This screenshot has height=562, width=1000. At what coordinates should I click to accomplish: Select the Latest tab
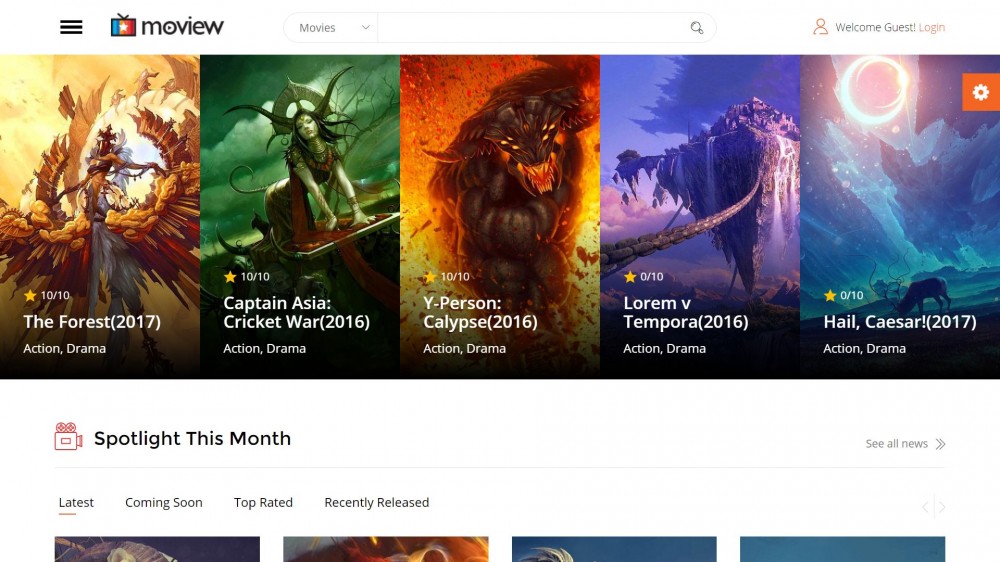click(76, 503)
